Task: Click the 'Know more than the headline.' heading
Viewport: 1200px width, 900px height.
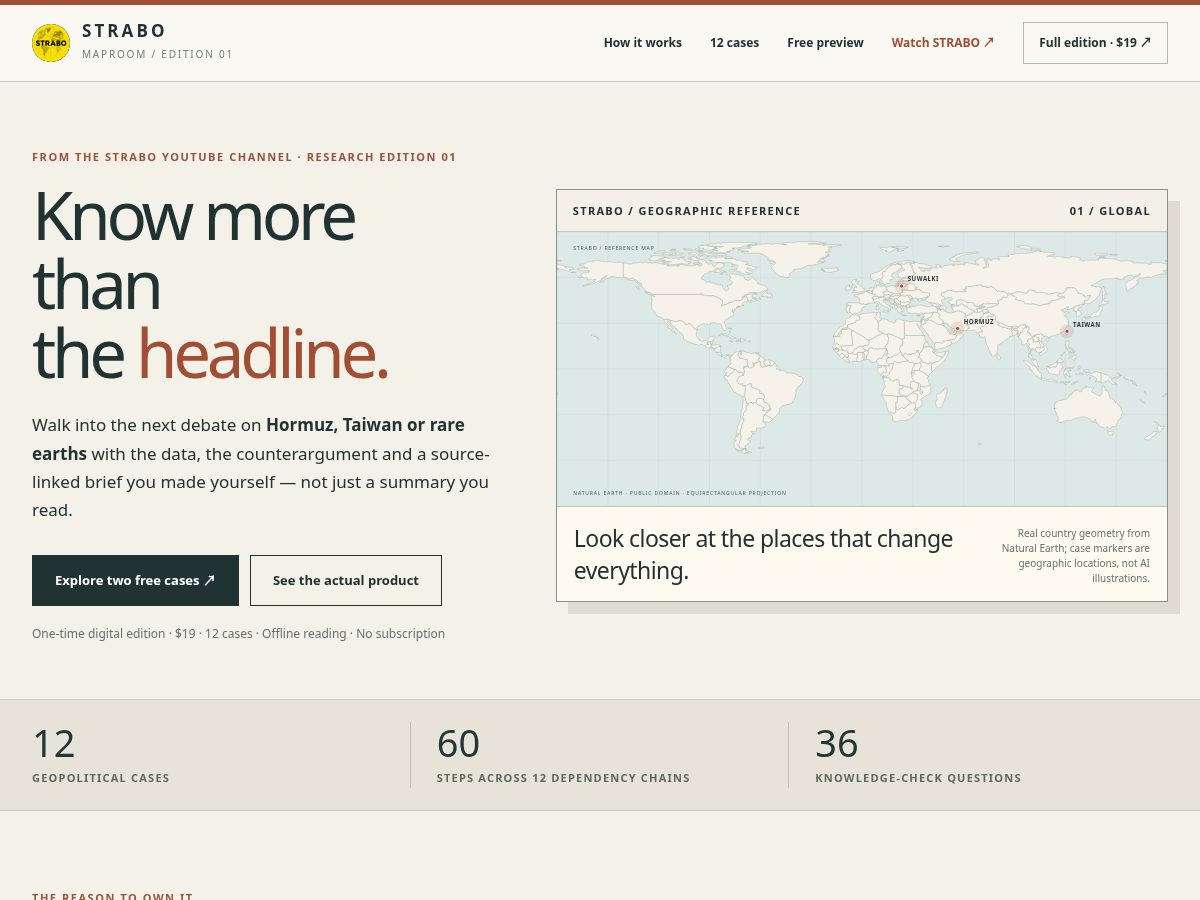Action: coord(210,286)
